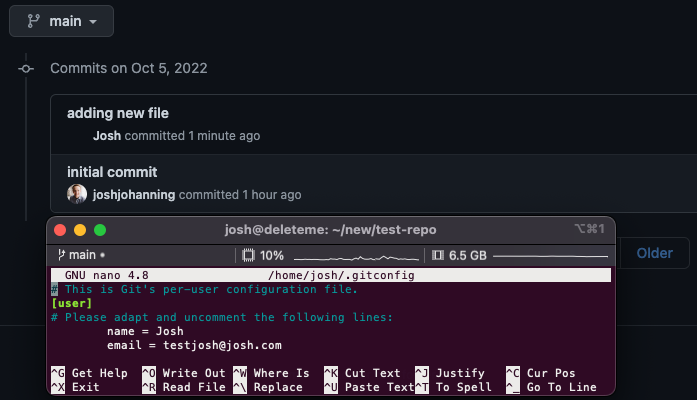Click the joshjohanning avatar image

pos(77,195)
